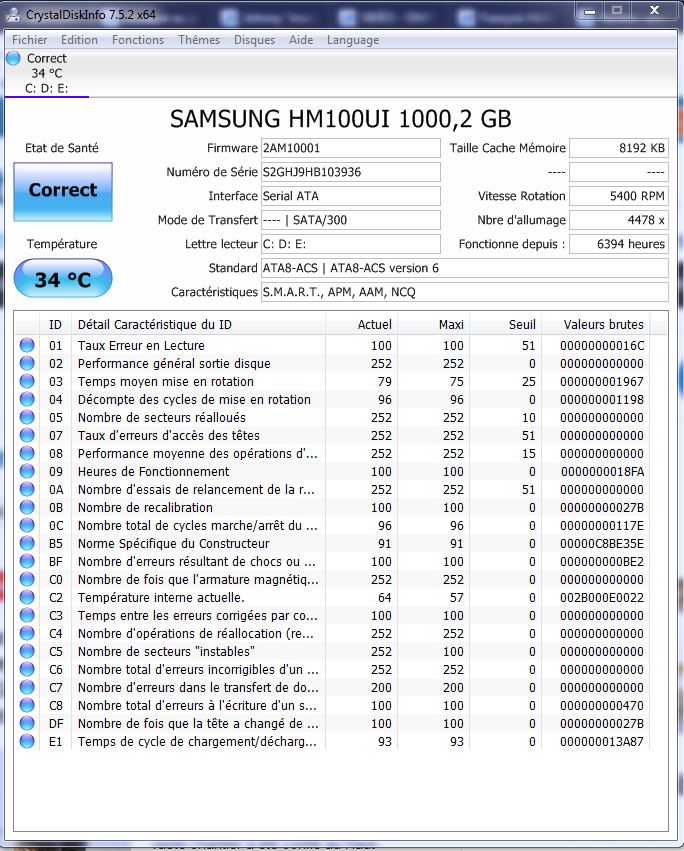Click the transfer mode field SATA/300
684x851 pixels.
coord(350,220)
